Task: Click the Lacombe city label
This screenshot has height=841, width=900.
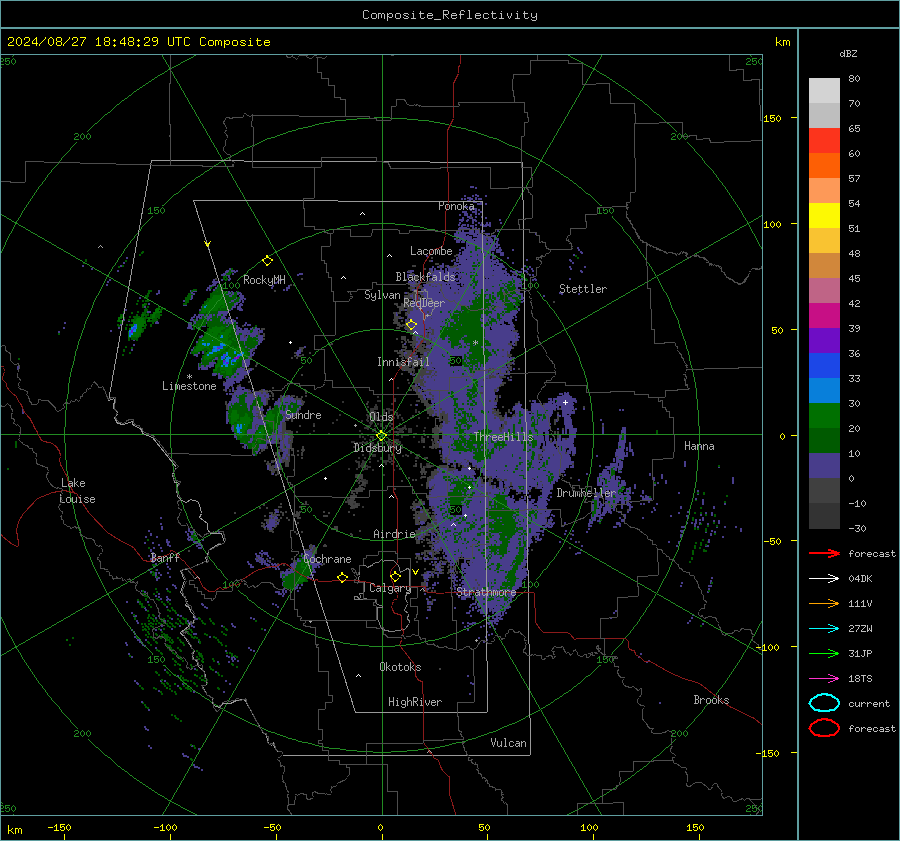Action: coord(431,251)
